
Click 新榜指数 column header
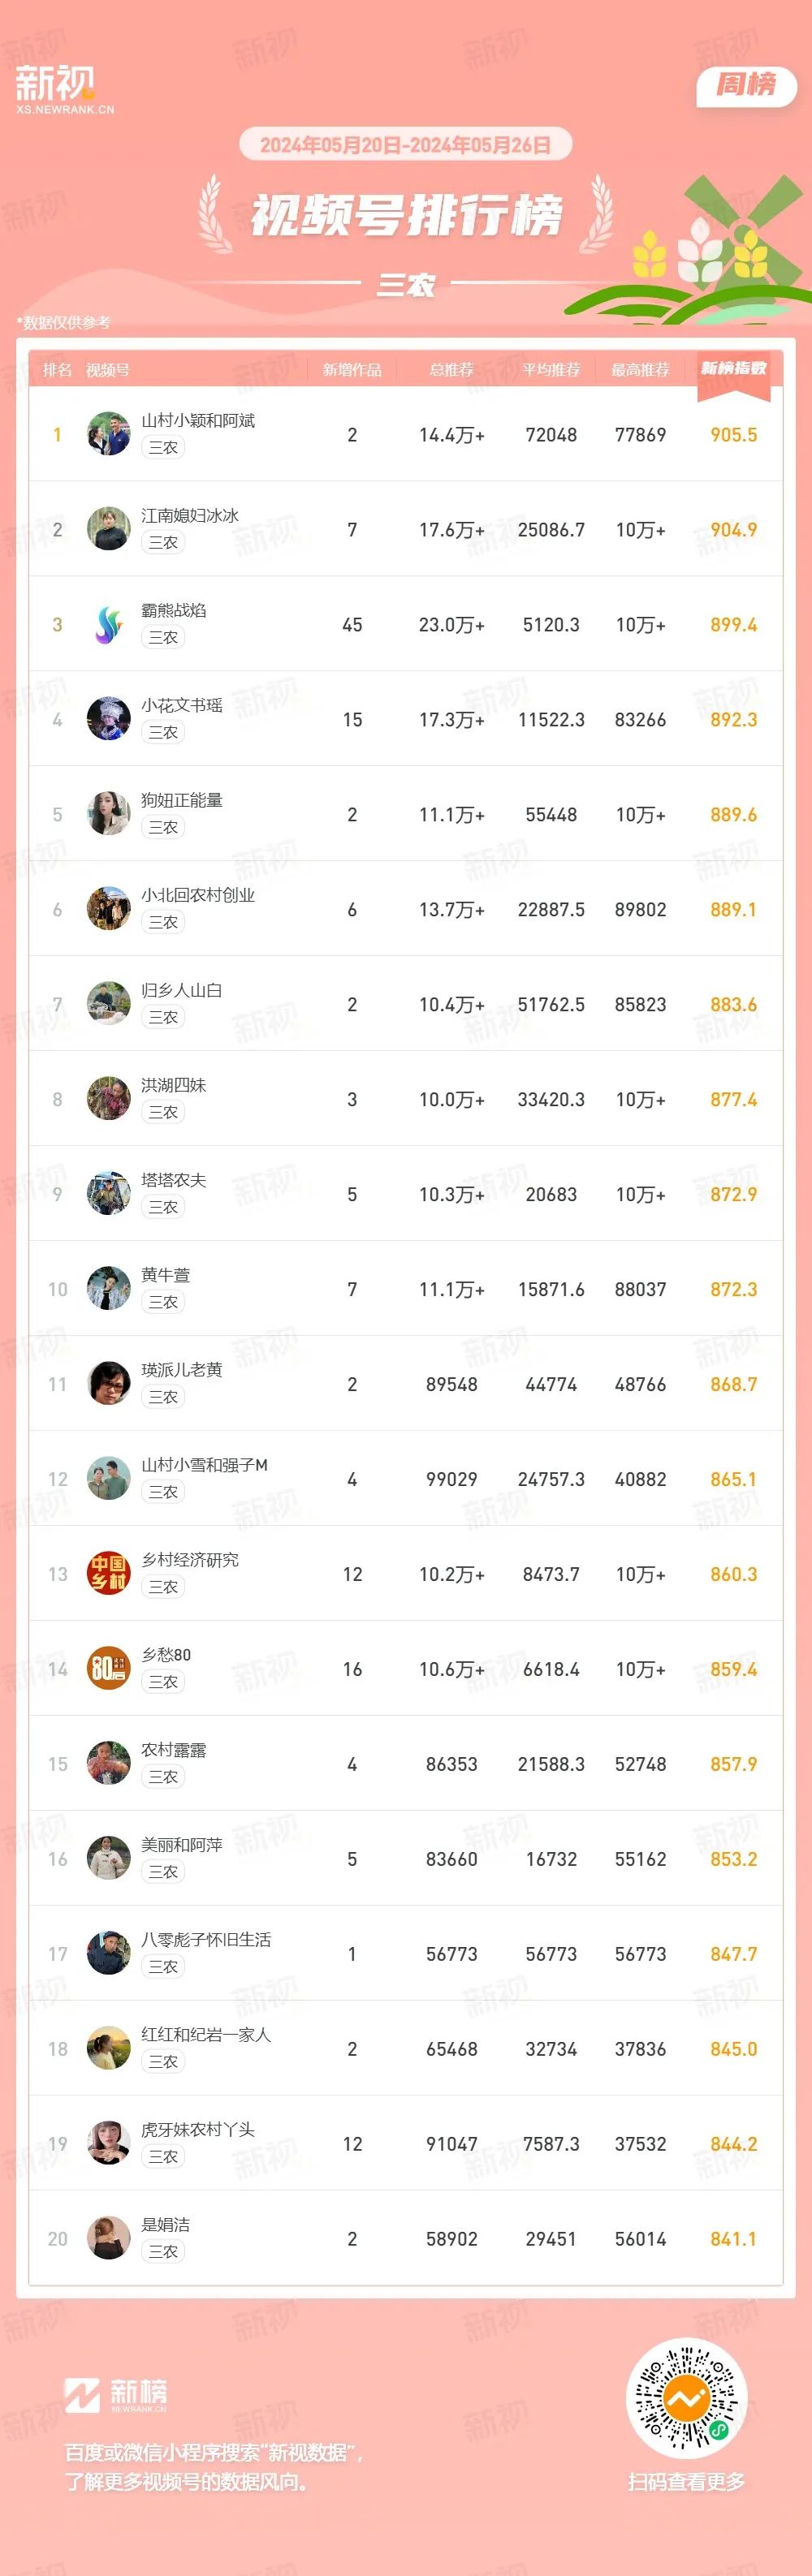[x=733, y=368]
